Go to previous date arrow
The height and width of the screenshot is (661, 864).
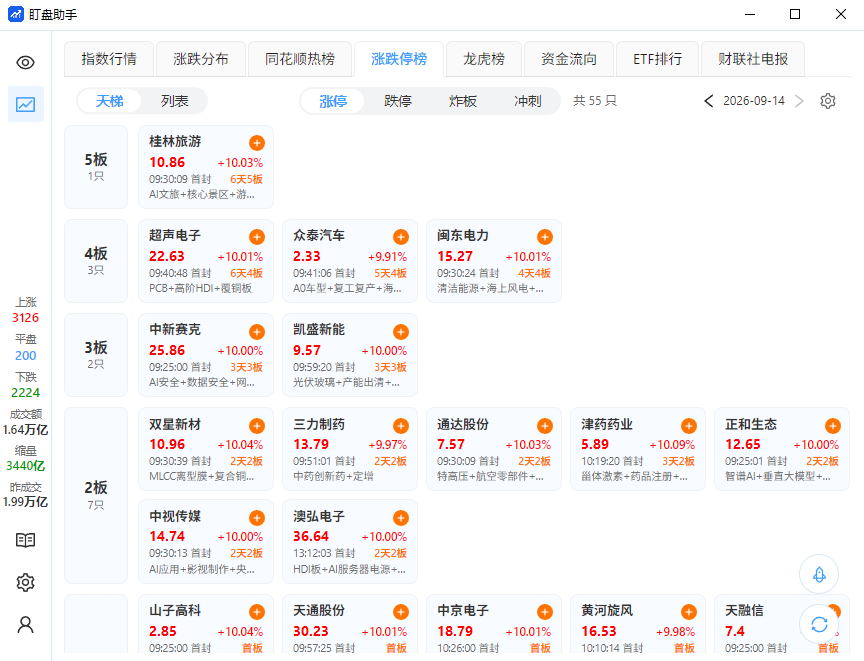coord(709,101)
